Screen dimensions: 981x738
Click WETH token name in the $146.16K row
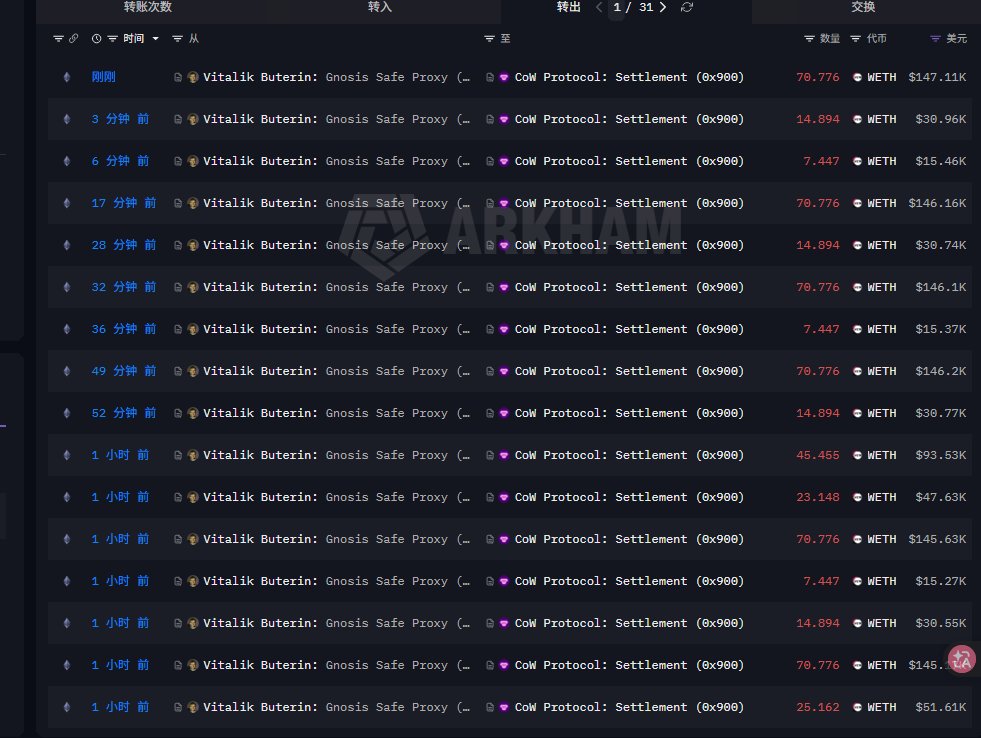(x=882, y=203)
